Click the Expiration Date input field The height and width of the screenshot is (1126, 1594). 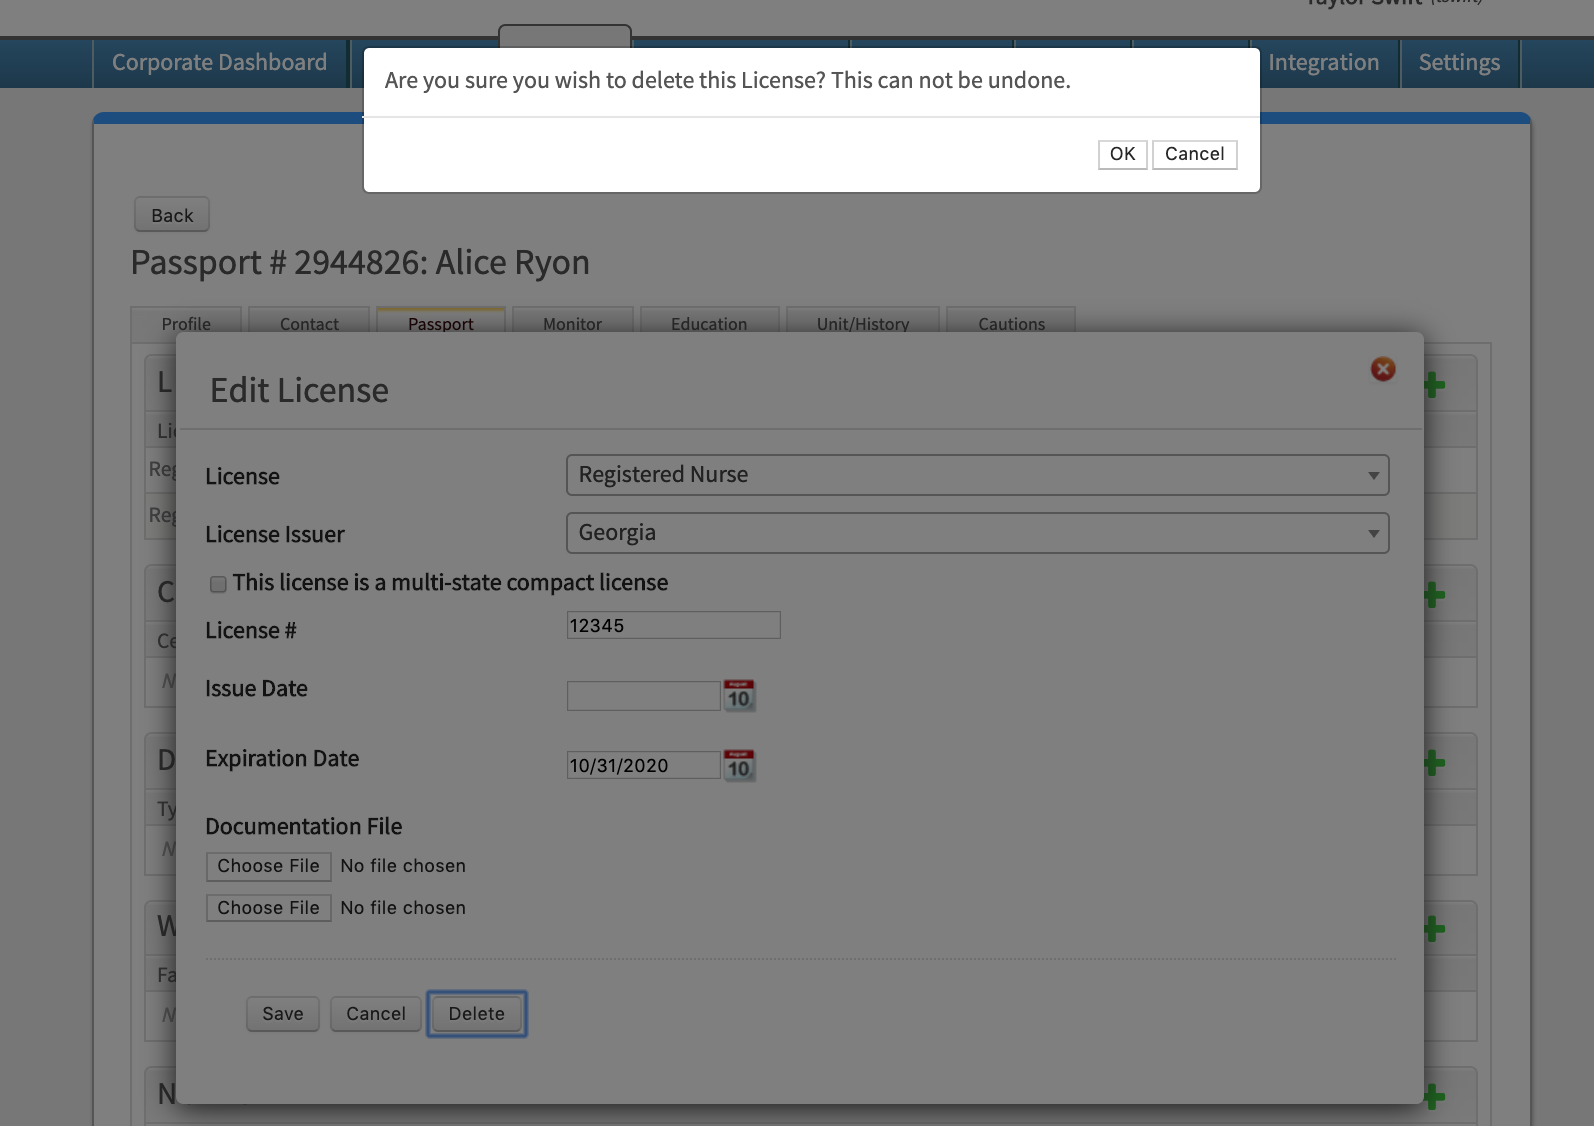pyautogui.click(x=643, y=765)
